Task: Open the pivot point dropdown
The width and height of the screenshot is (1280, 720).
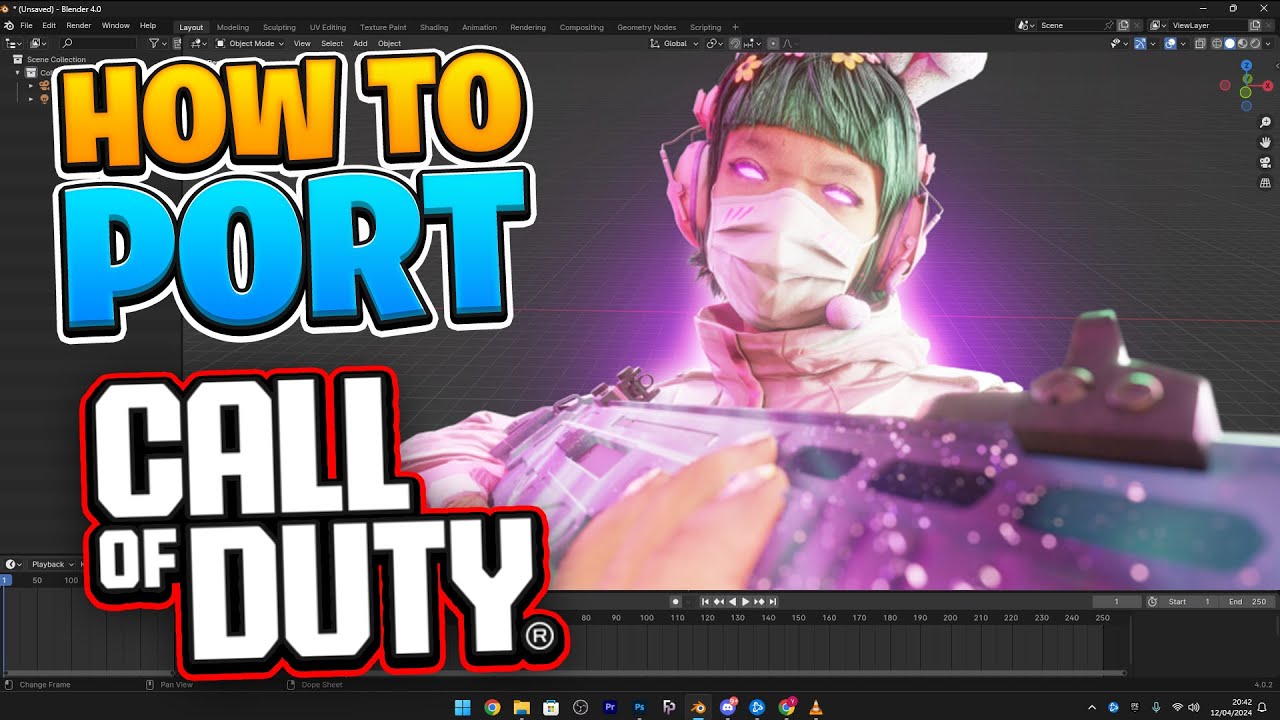Action: (715, 43)
